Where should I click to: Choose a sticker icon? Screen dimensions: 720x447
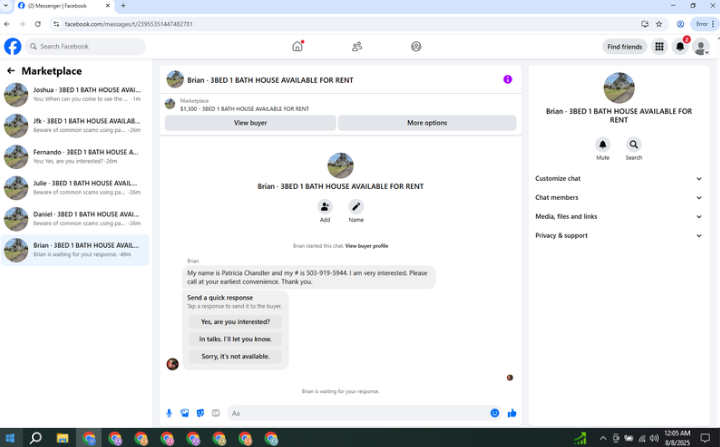(x=200, y=413)
